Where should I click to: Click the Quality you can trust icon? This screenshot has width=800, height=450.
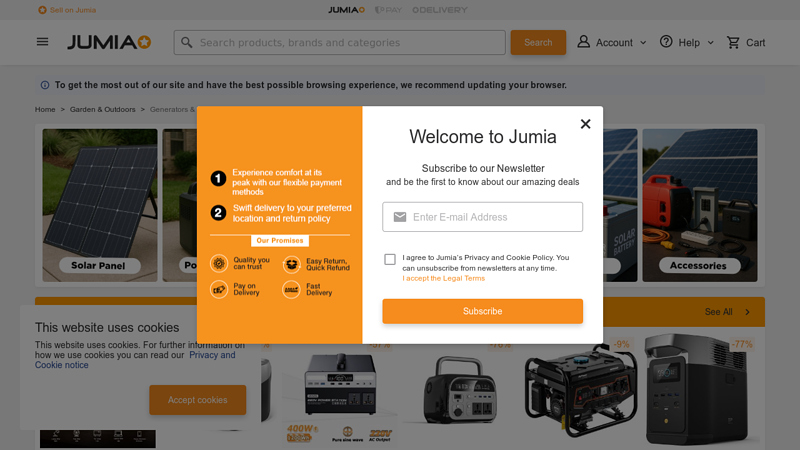point(219,263)
